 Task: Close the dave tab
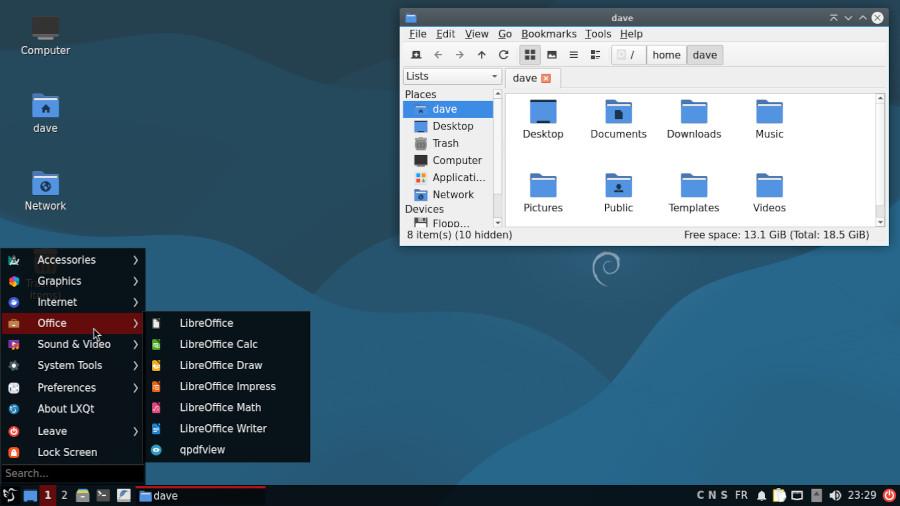546,78
